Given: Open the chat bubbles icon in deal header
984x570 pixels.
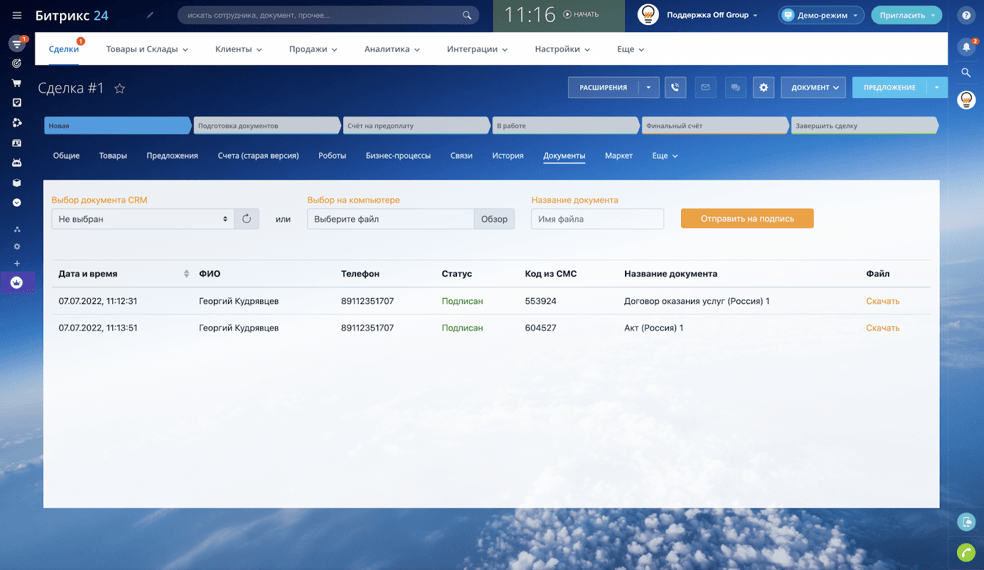Looking at the screenshot, I should (735, 88).
